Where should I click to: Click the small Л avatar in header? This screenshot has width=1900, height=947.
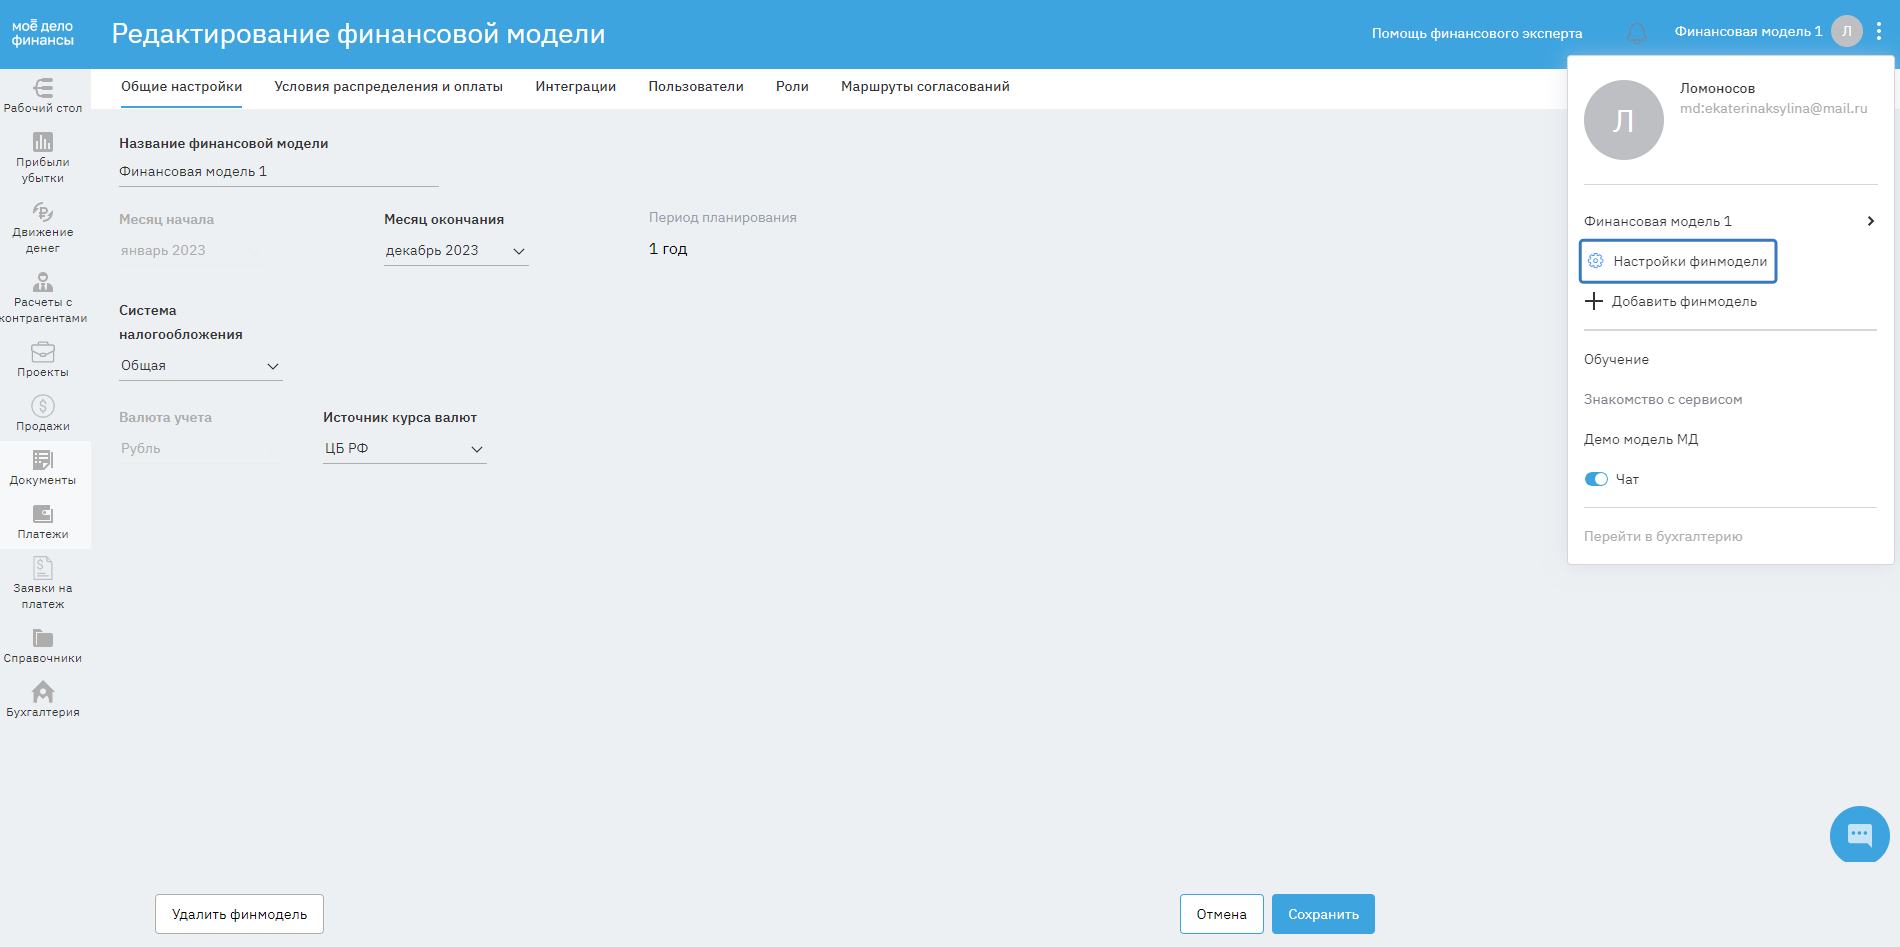(1847, 31)
